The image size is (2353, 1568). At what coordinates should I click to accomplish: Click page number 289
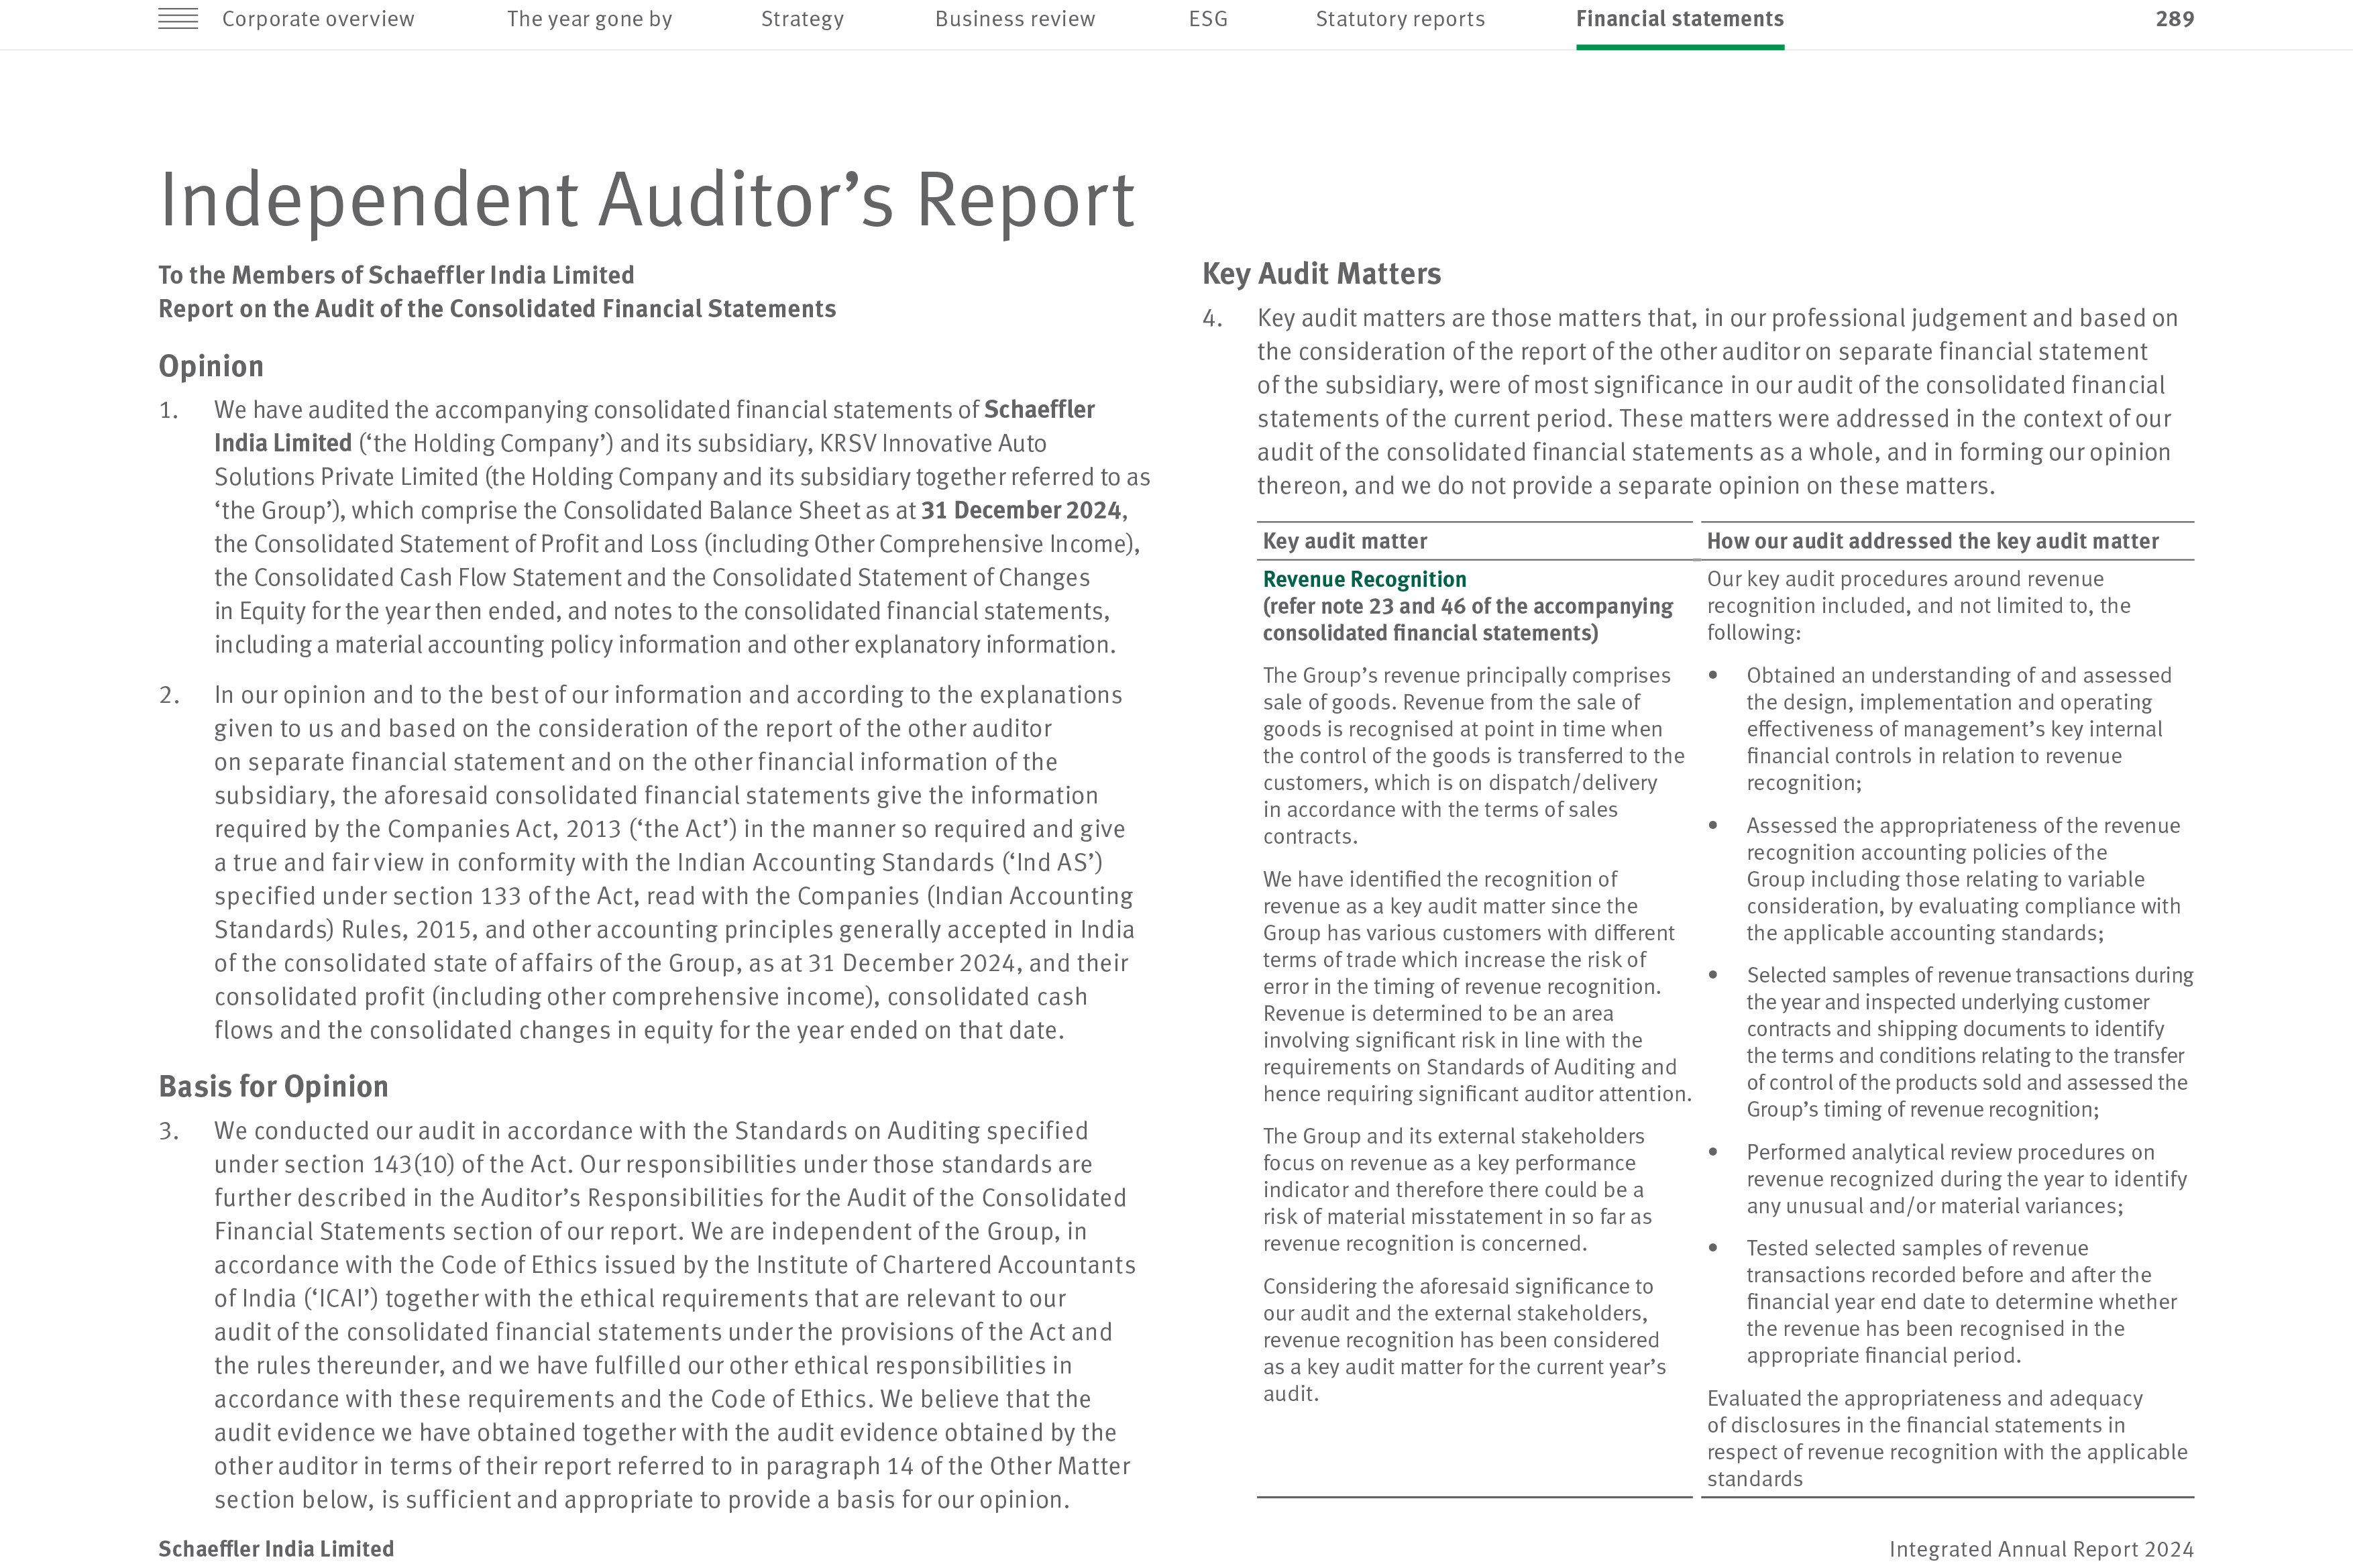[2174, 19]
